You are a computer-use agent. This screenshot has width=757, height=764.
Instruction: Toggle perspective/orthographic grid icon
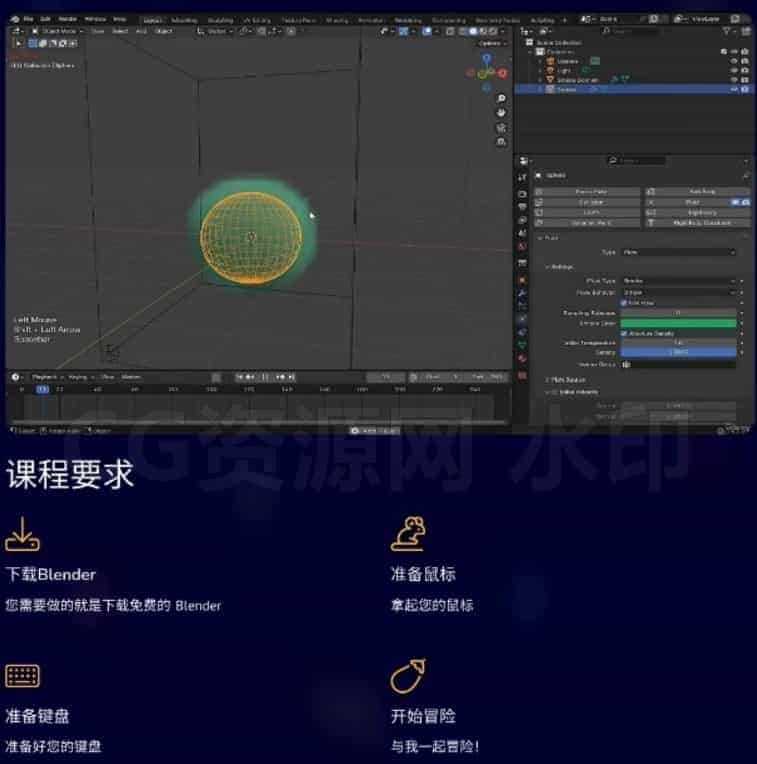point(501,142)
